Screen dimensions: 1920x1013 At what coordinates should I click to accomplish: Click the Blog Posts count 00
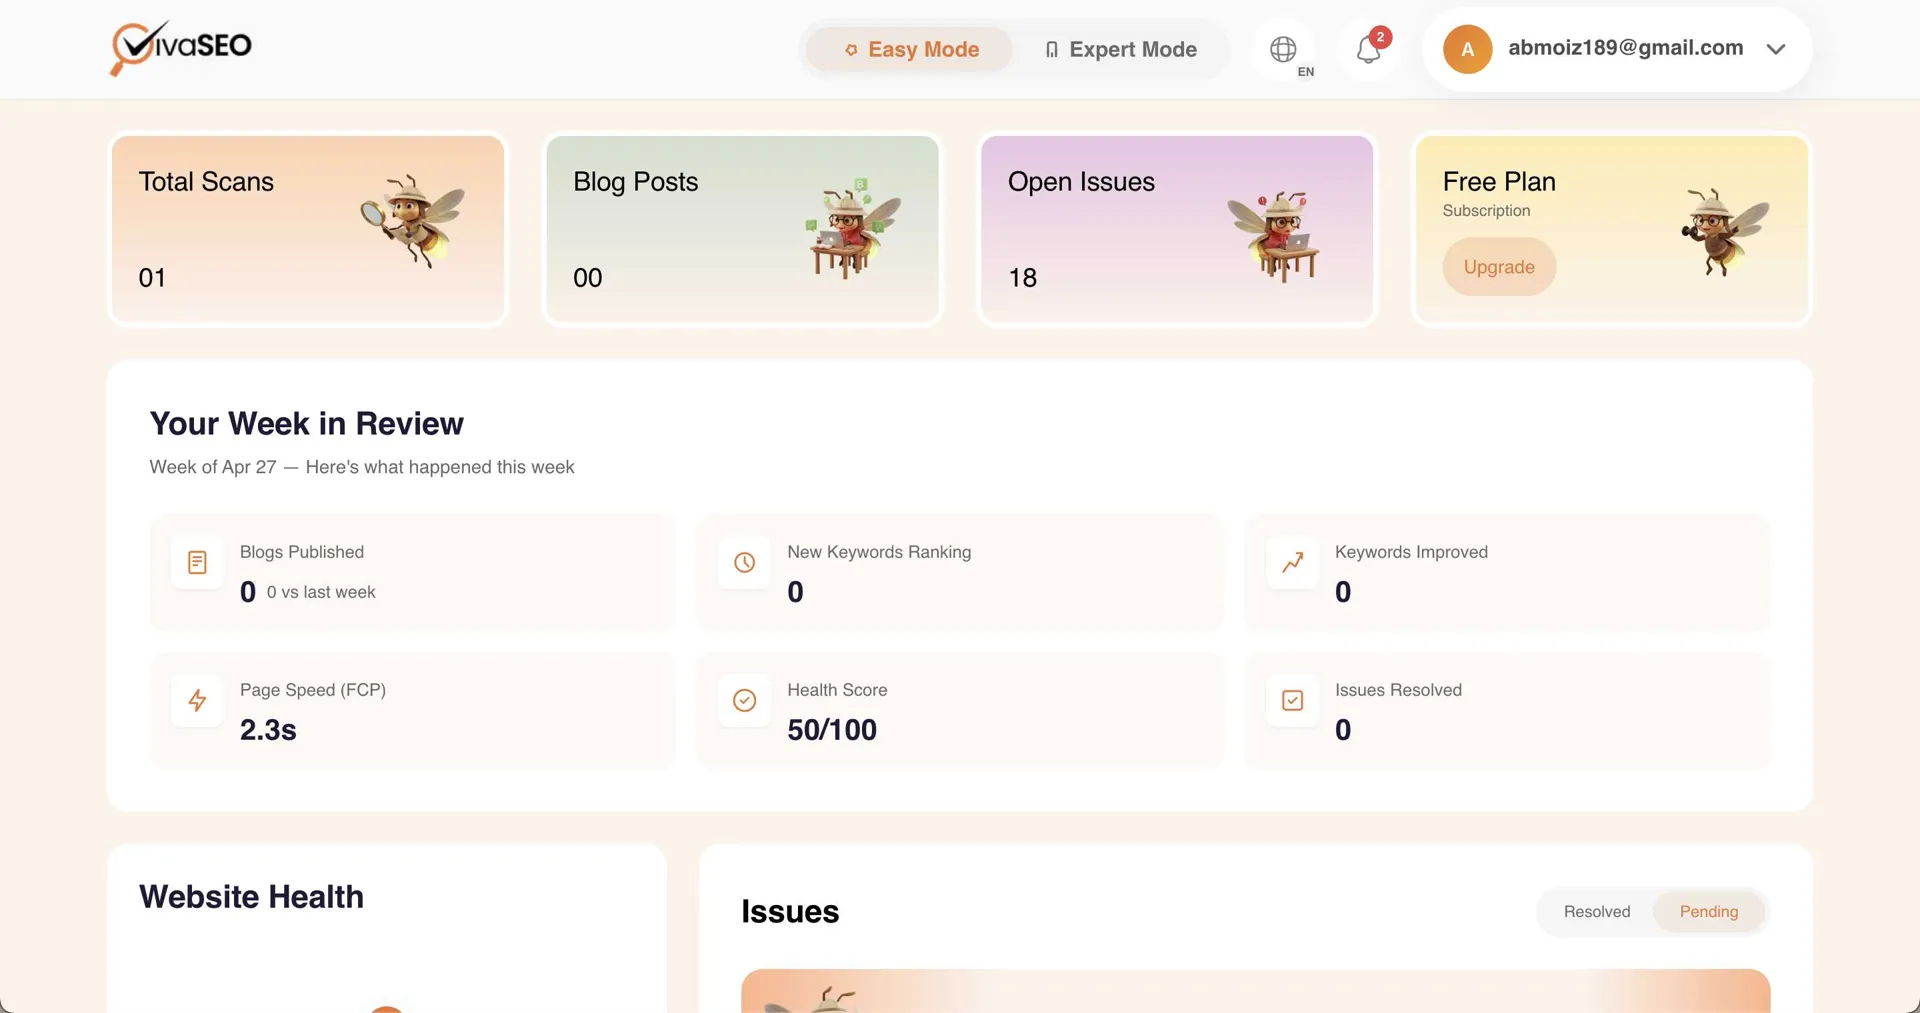tap(588, 278)
